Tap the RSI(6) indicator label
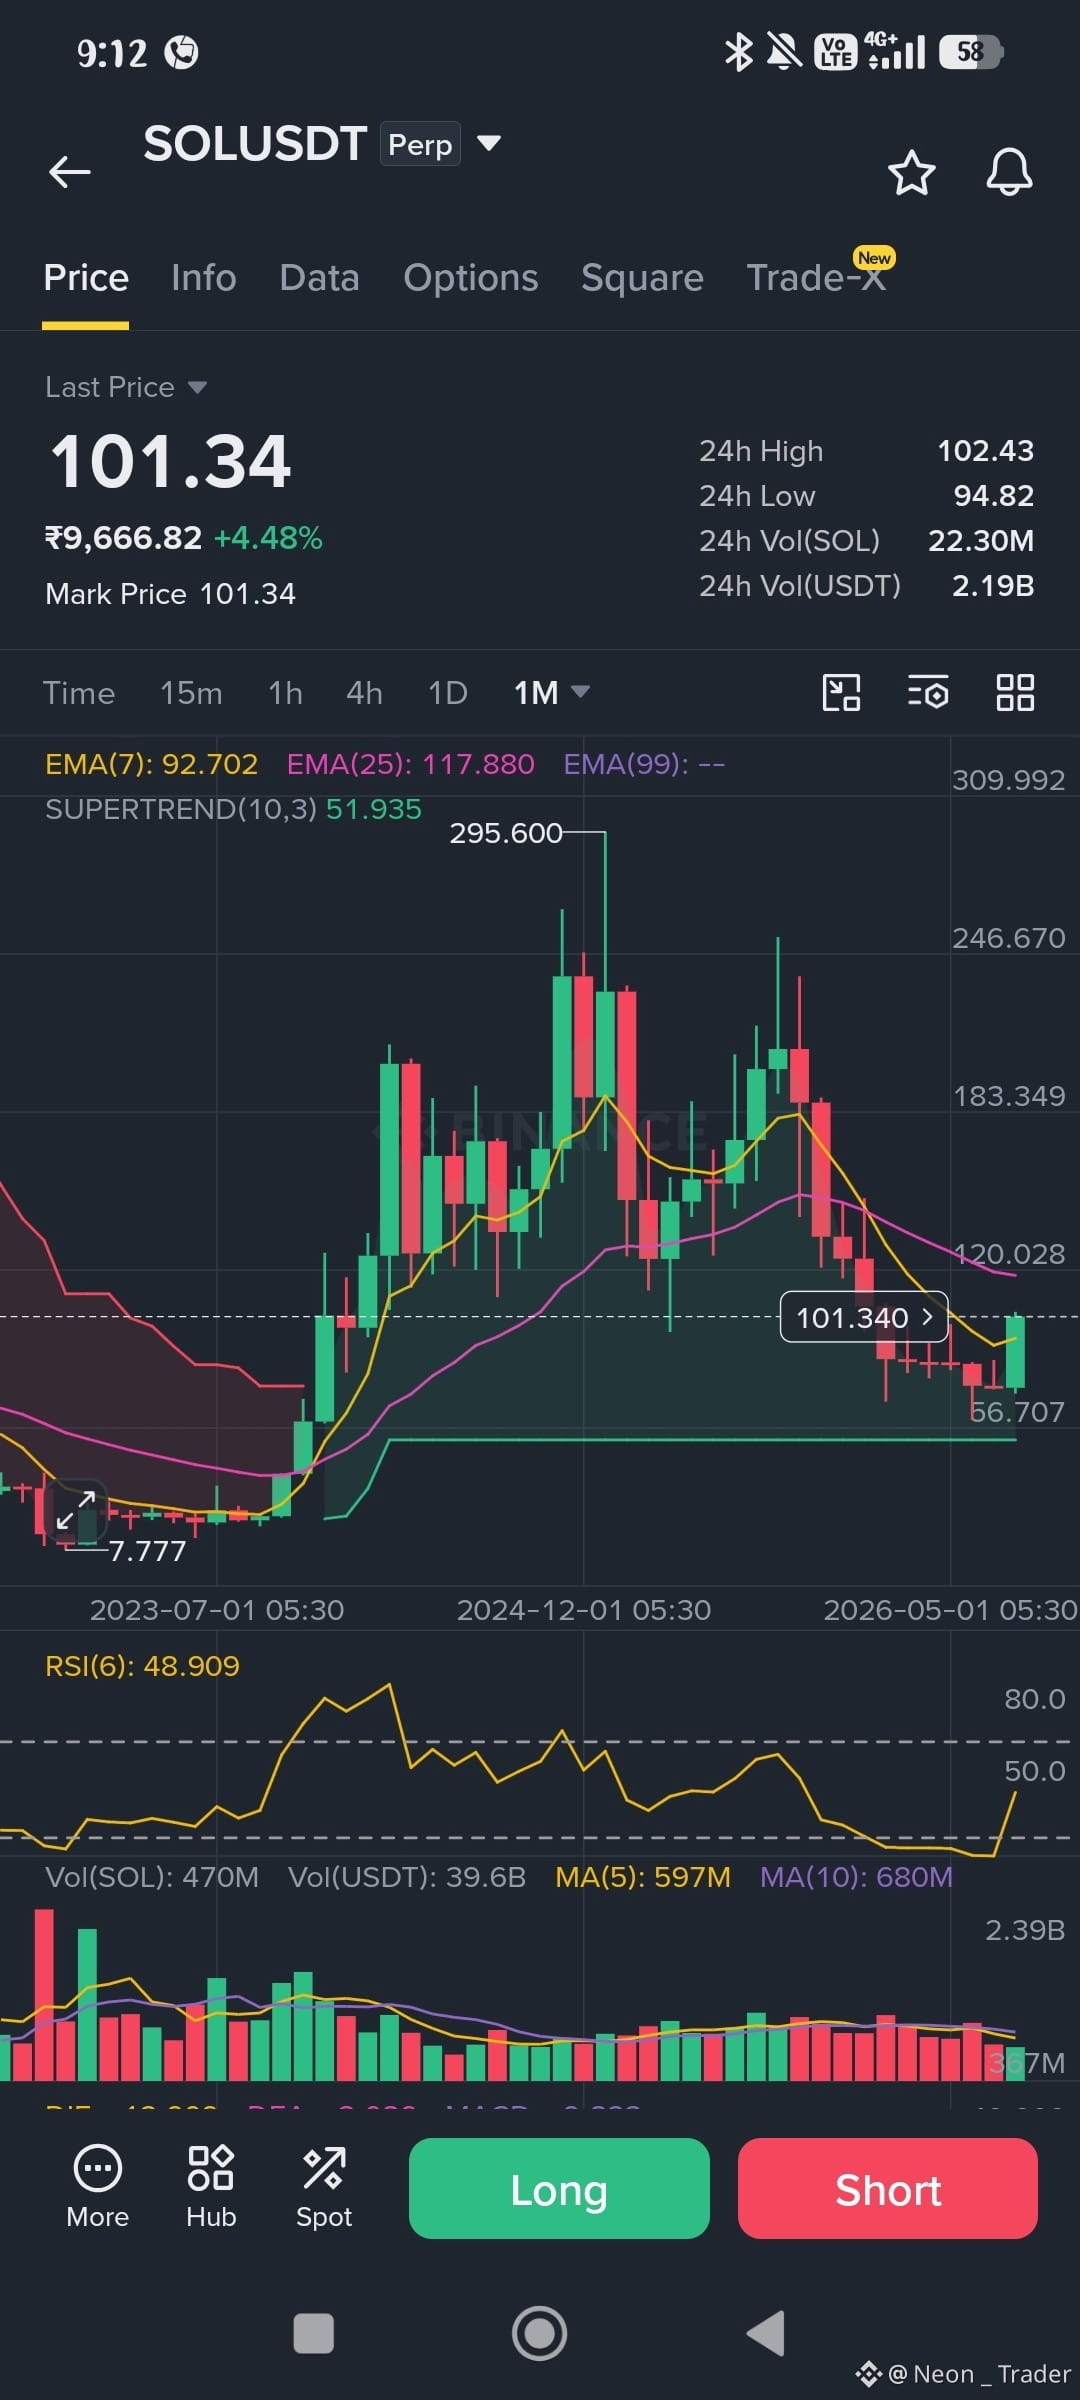 (x=142, y=1666)
